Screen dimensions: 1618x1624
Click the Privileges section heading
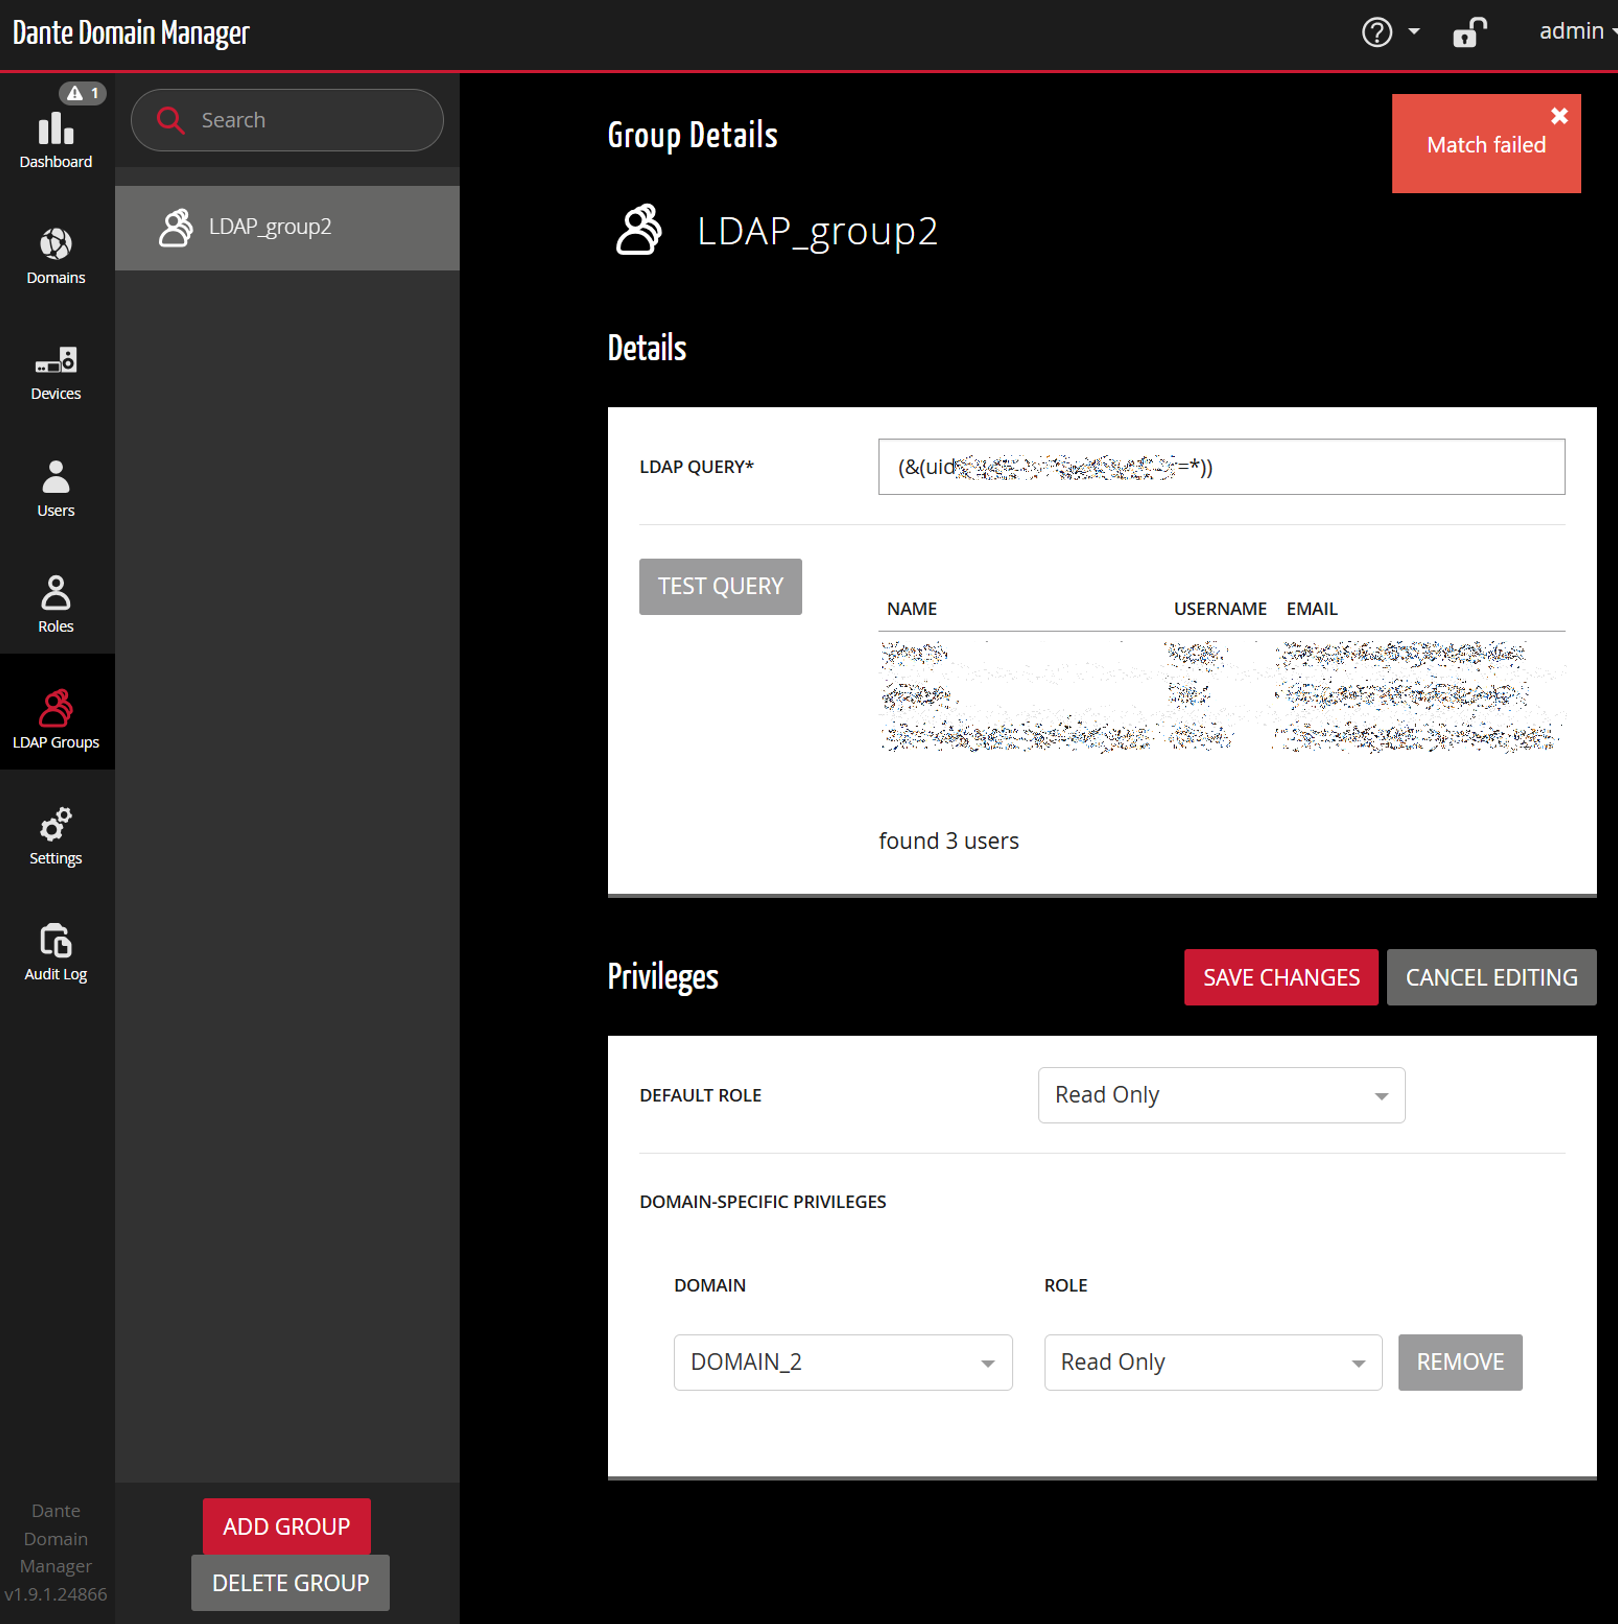[663, 977]
